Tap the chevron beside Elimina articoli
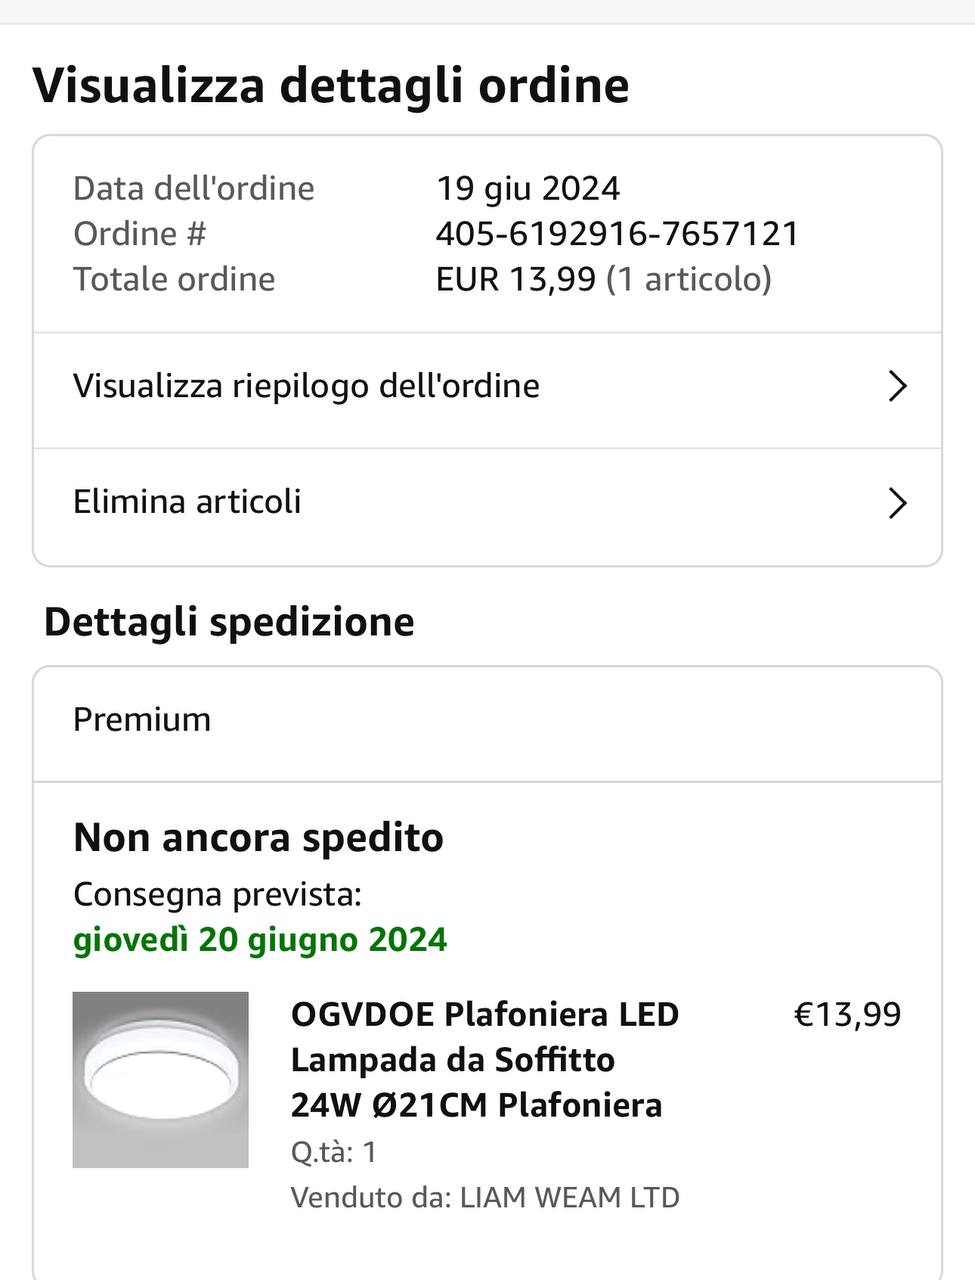 pyautogui.click(x=897, y=503)
